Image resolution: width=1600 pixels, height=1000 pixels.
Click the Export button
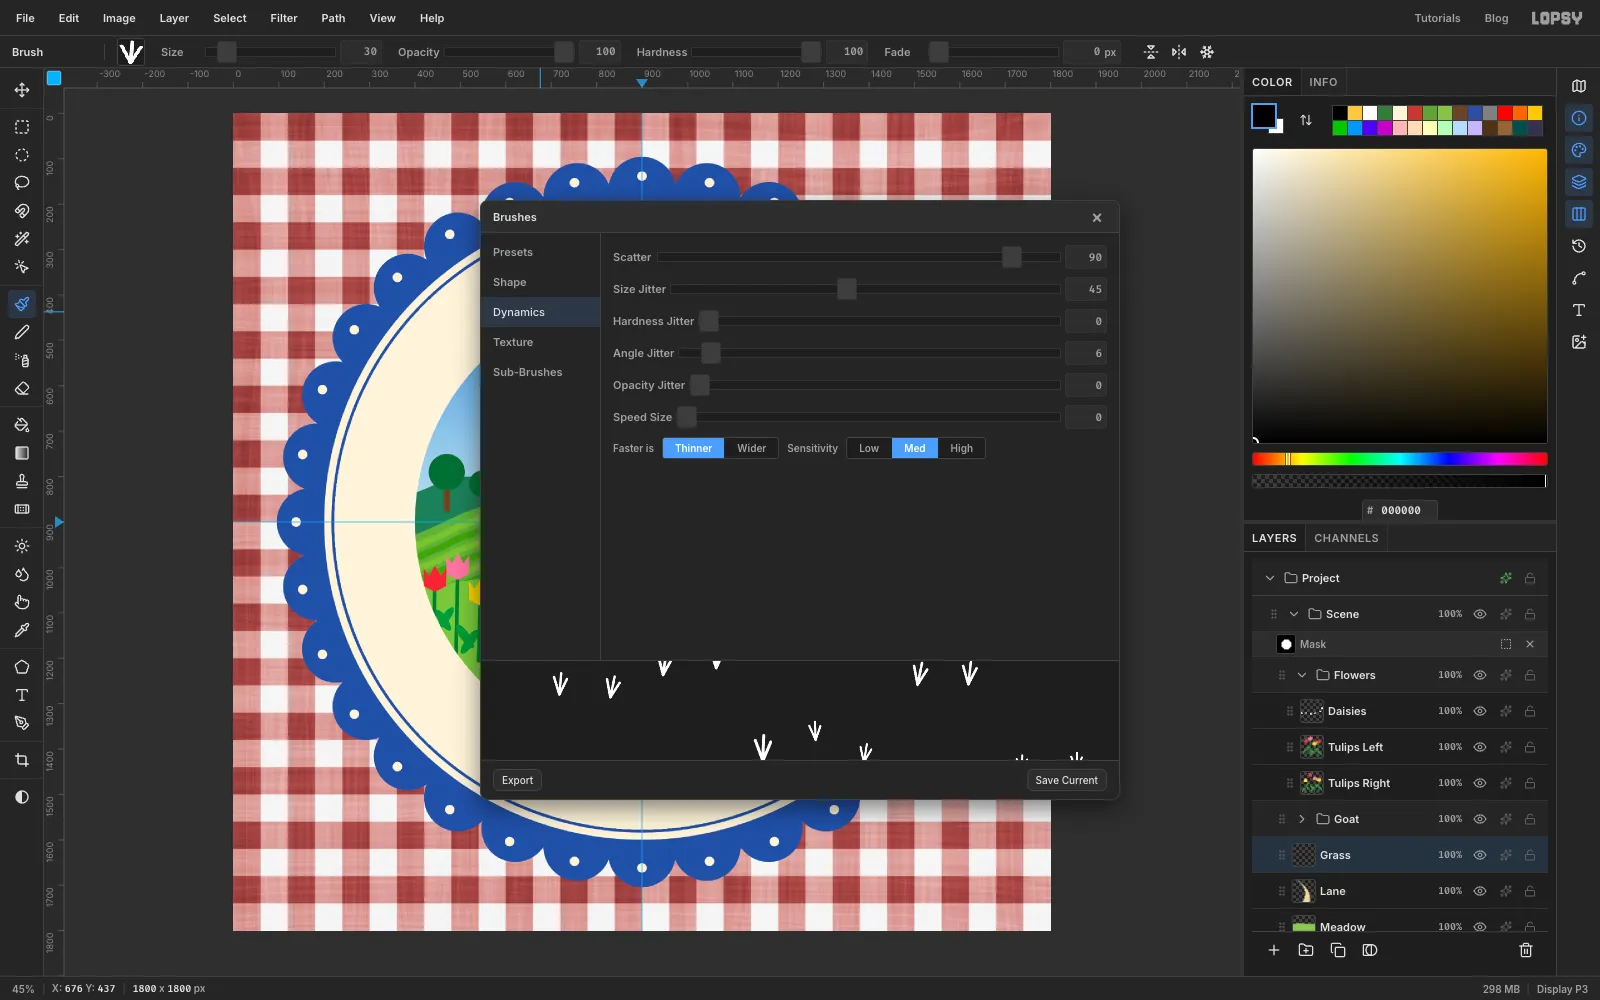click(x=517, y=780)
